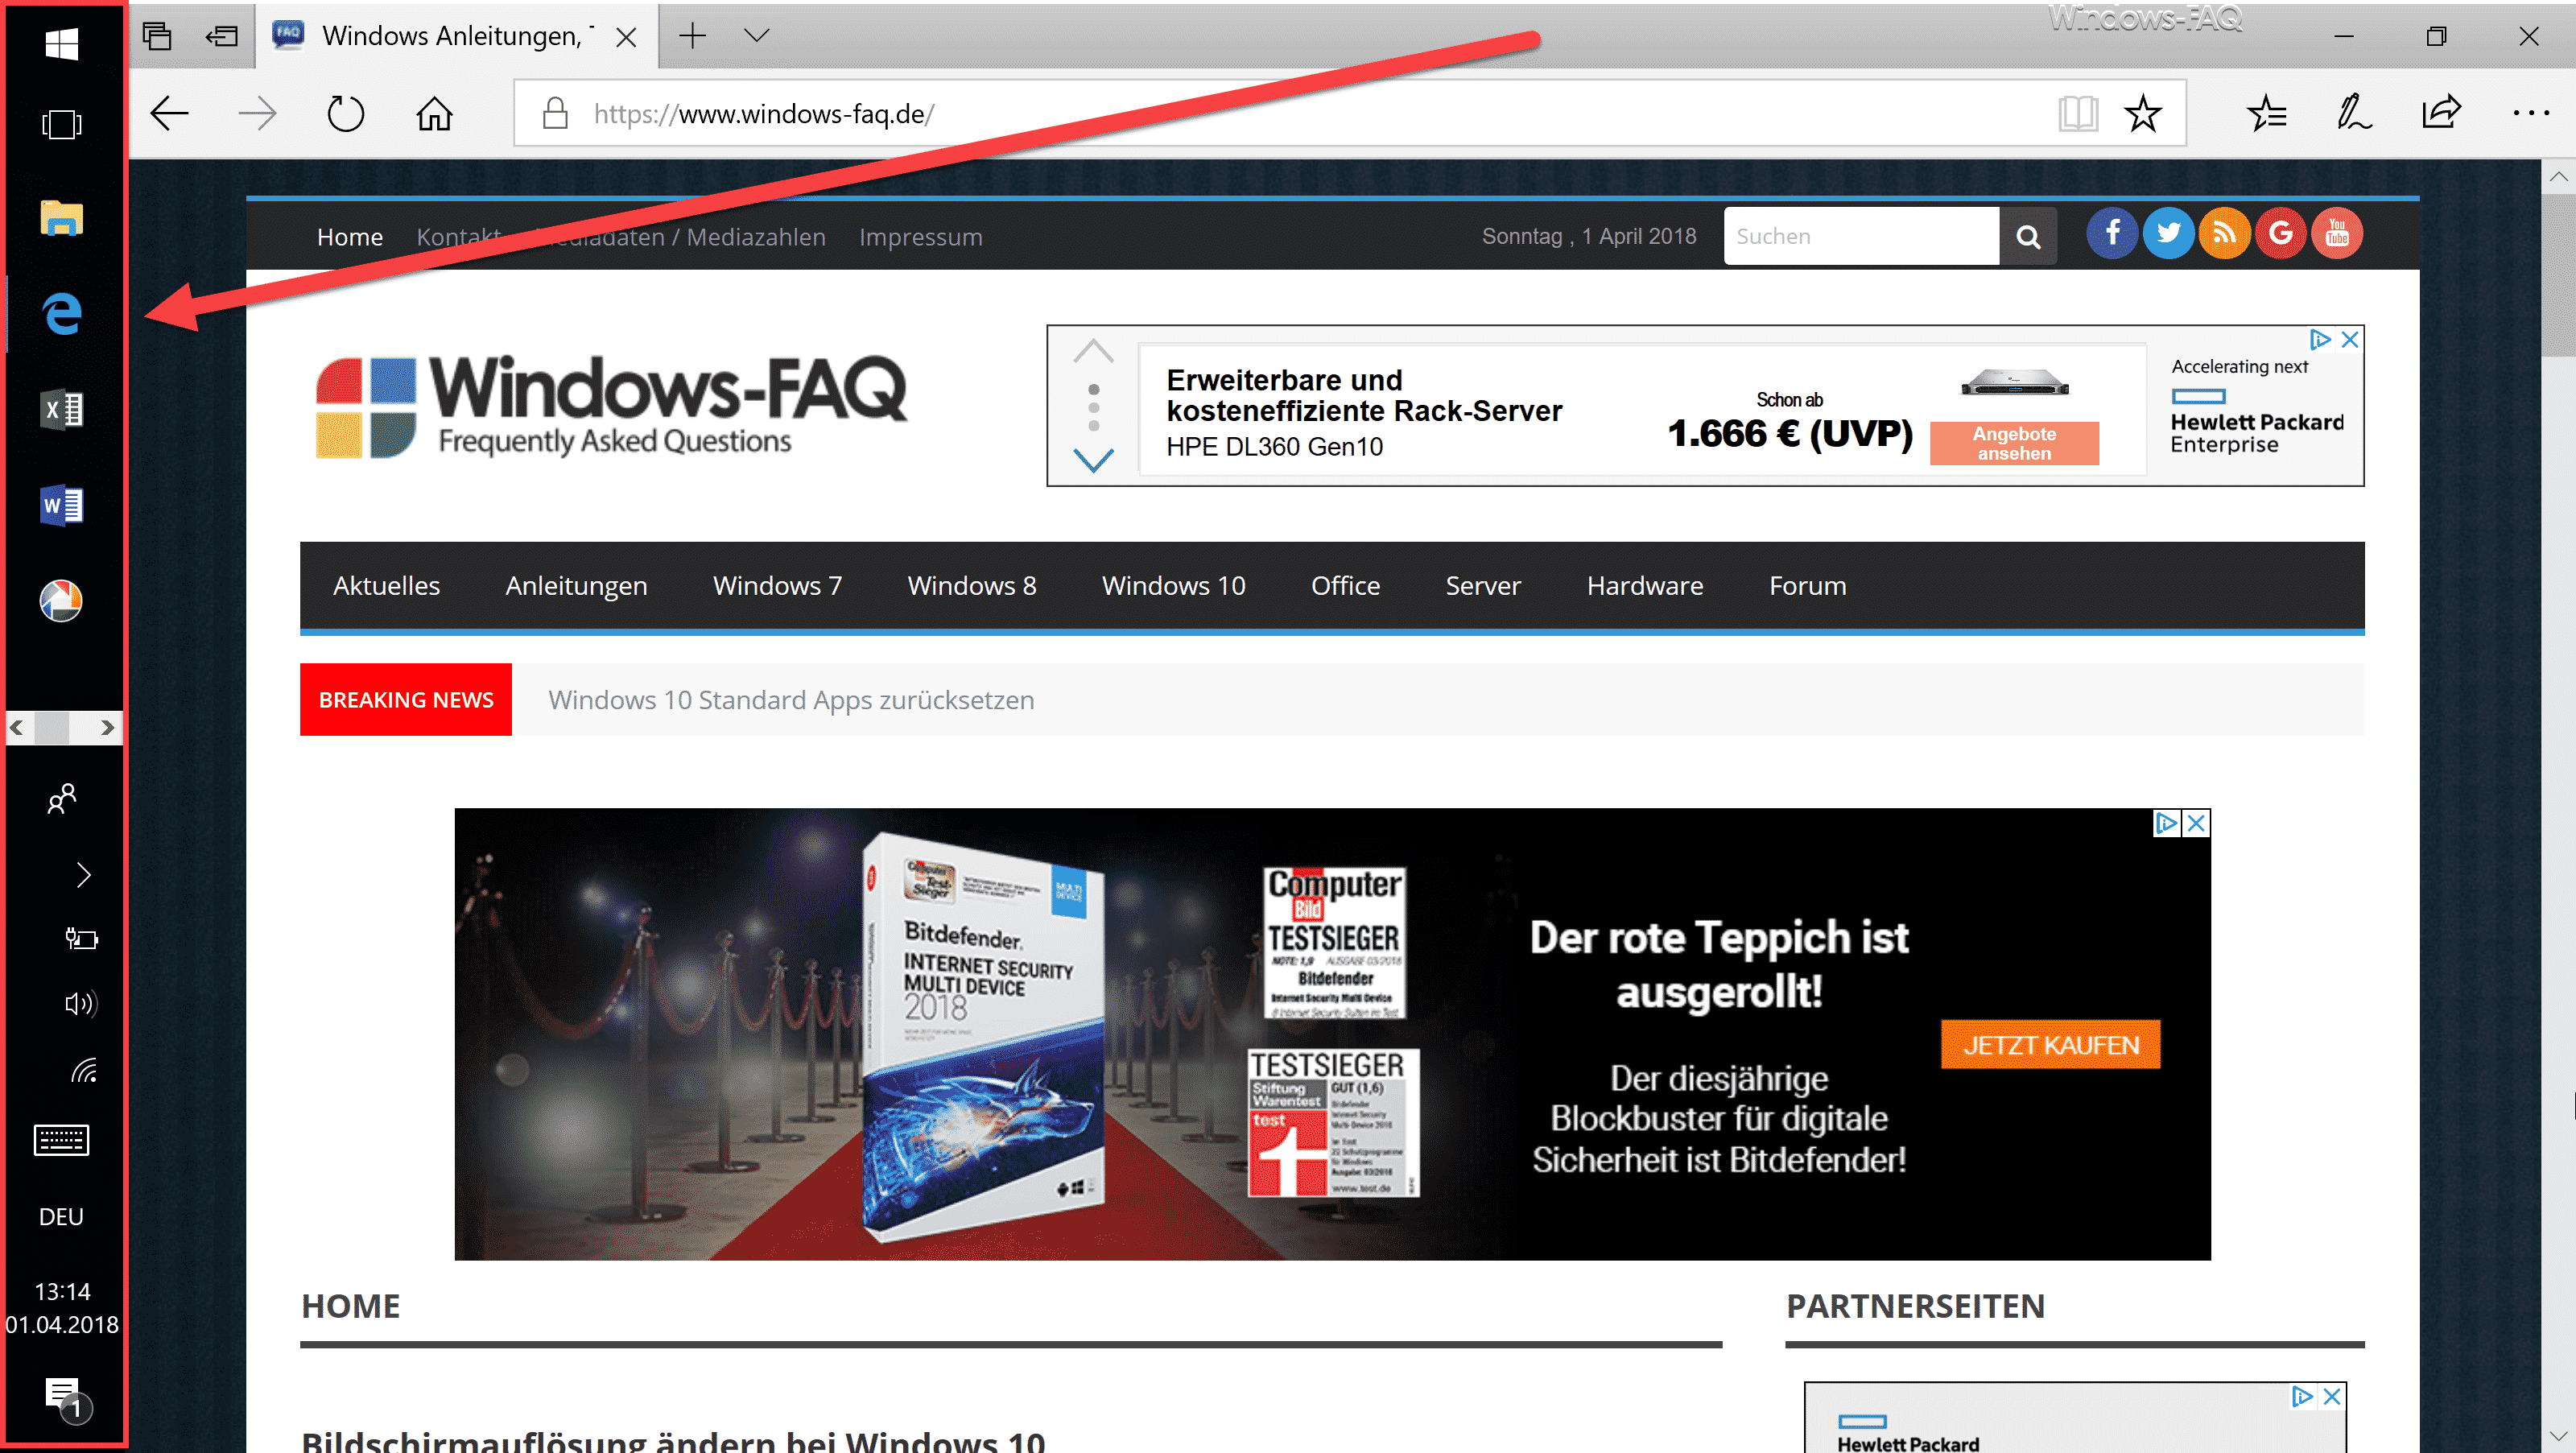Open the Reading view book icon

(x=2078, y=114)
